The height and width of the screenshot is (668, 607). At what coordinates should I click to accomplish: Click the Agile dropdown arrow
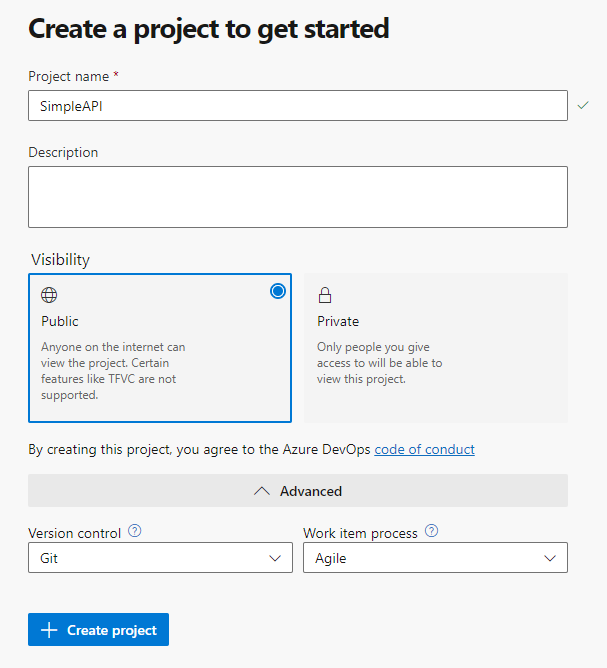(550, 558)
